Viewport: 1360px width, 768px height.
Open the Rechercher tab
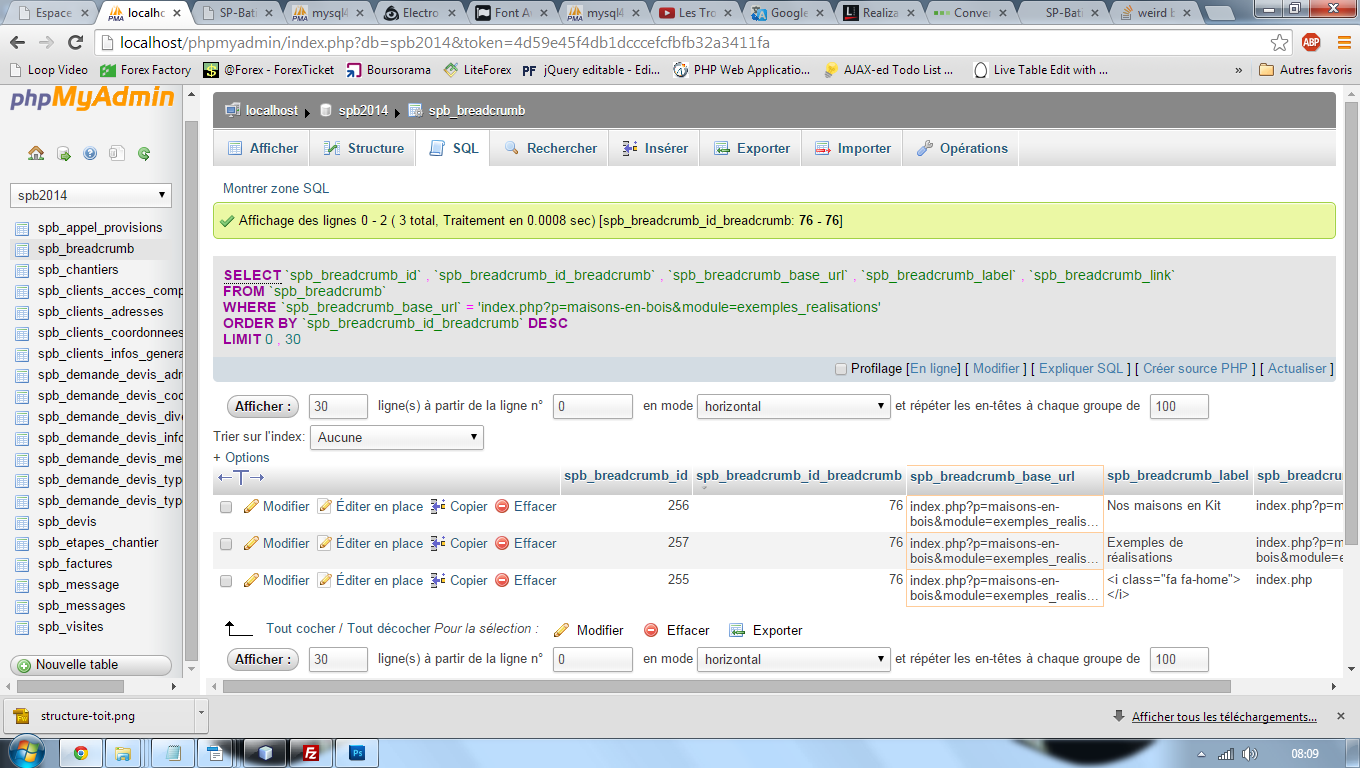[550, 148]
